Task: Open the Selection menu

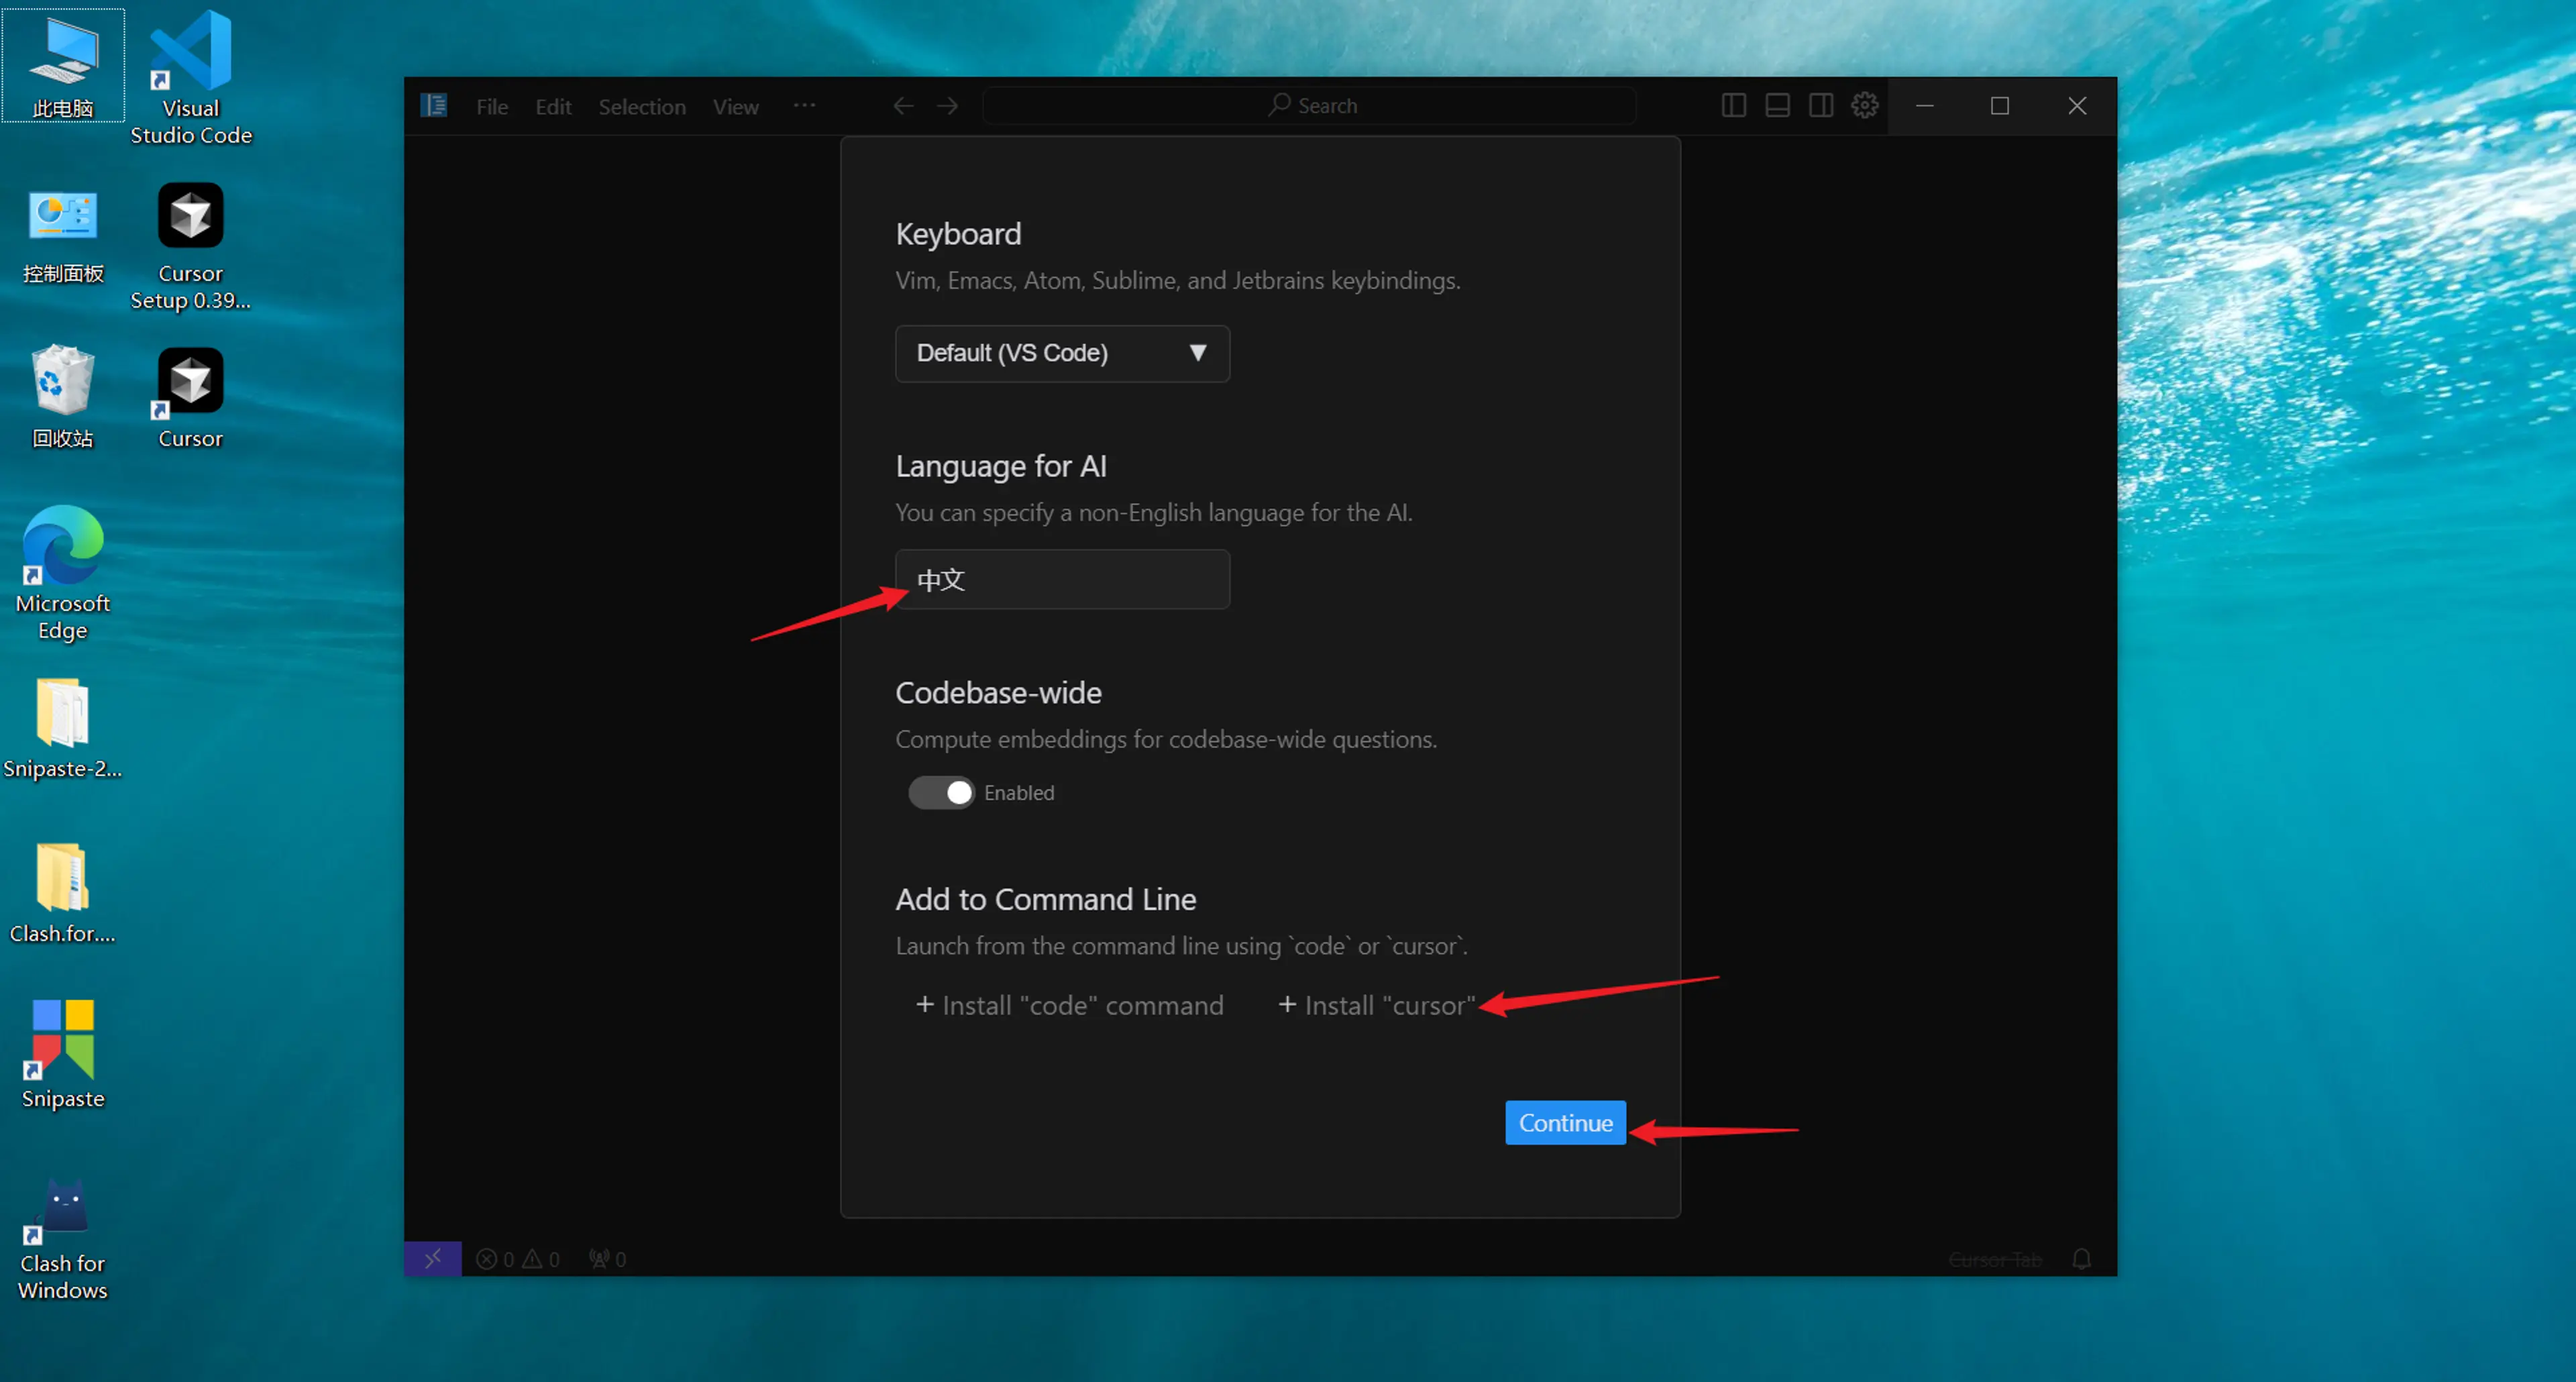Action: tap(641, 107)
